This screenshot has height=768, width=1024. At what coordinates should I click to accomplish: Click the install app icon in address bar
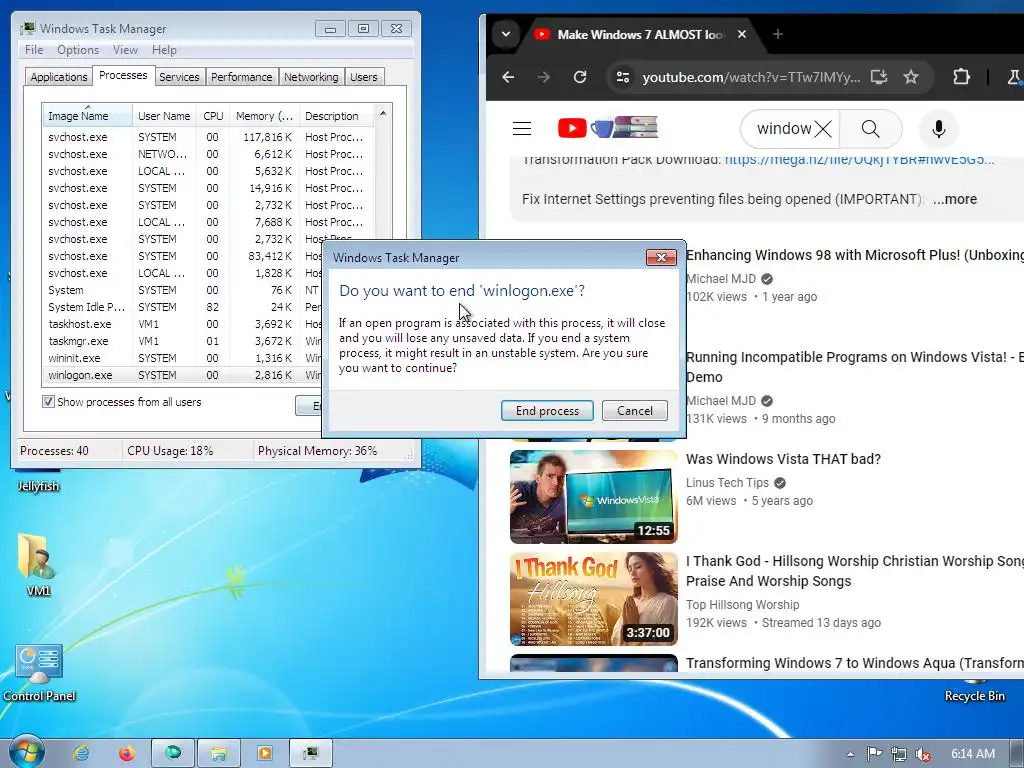(x=879, y=77)
